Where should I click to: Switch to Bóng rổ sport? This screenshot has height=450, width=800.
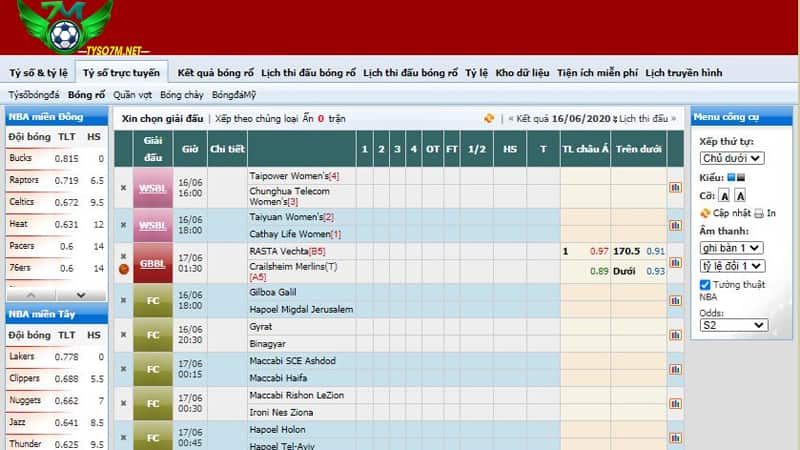point(86,95)
